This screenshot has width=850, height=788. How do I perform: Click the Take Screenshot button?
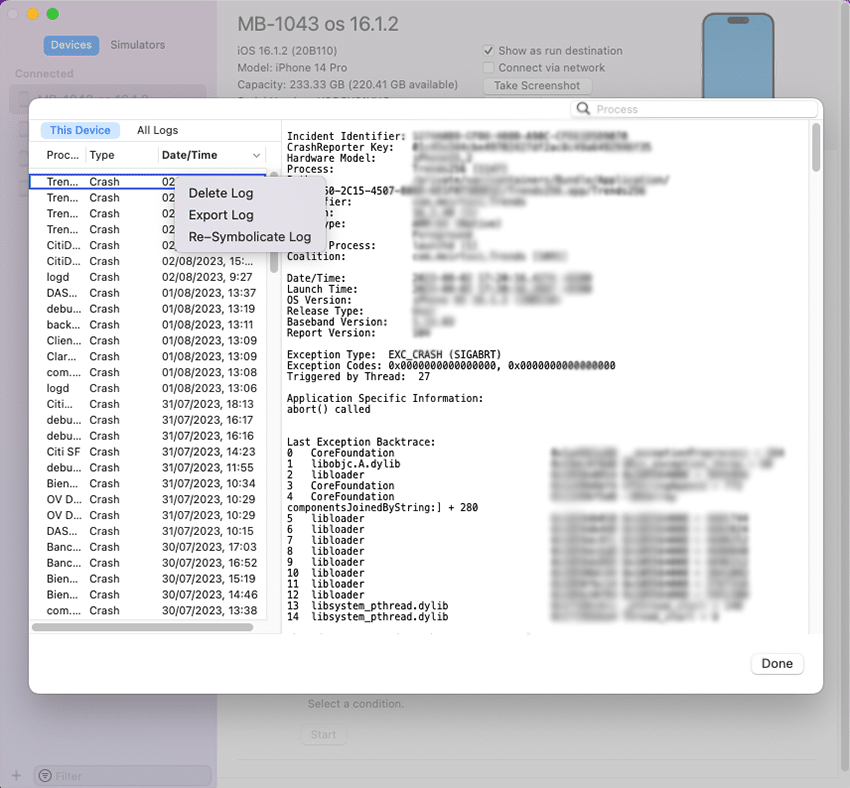tap(536, 86)
